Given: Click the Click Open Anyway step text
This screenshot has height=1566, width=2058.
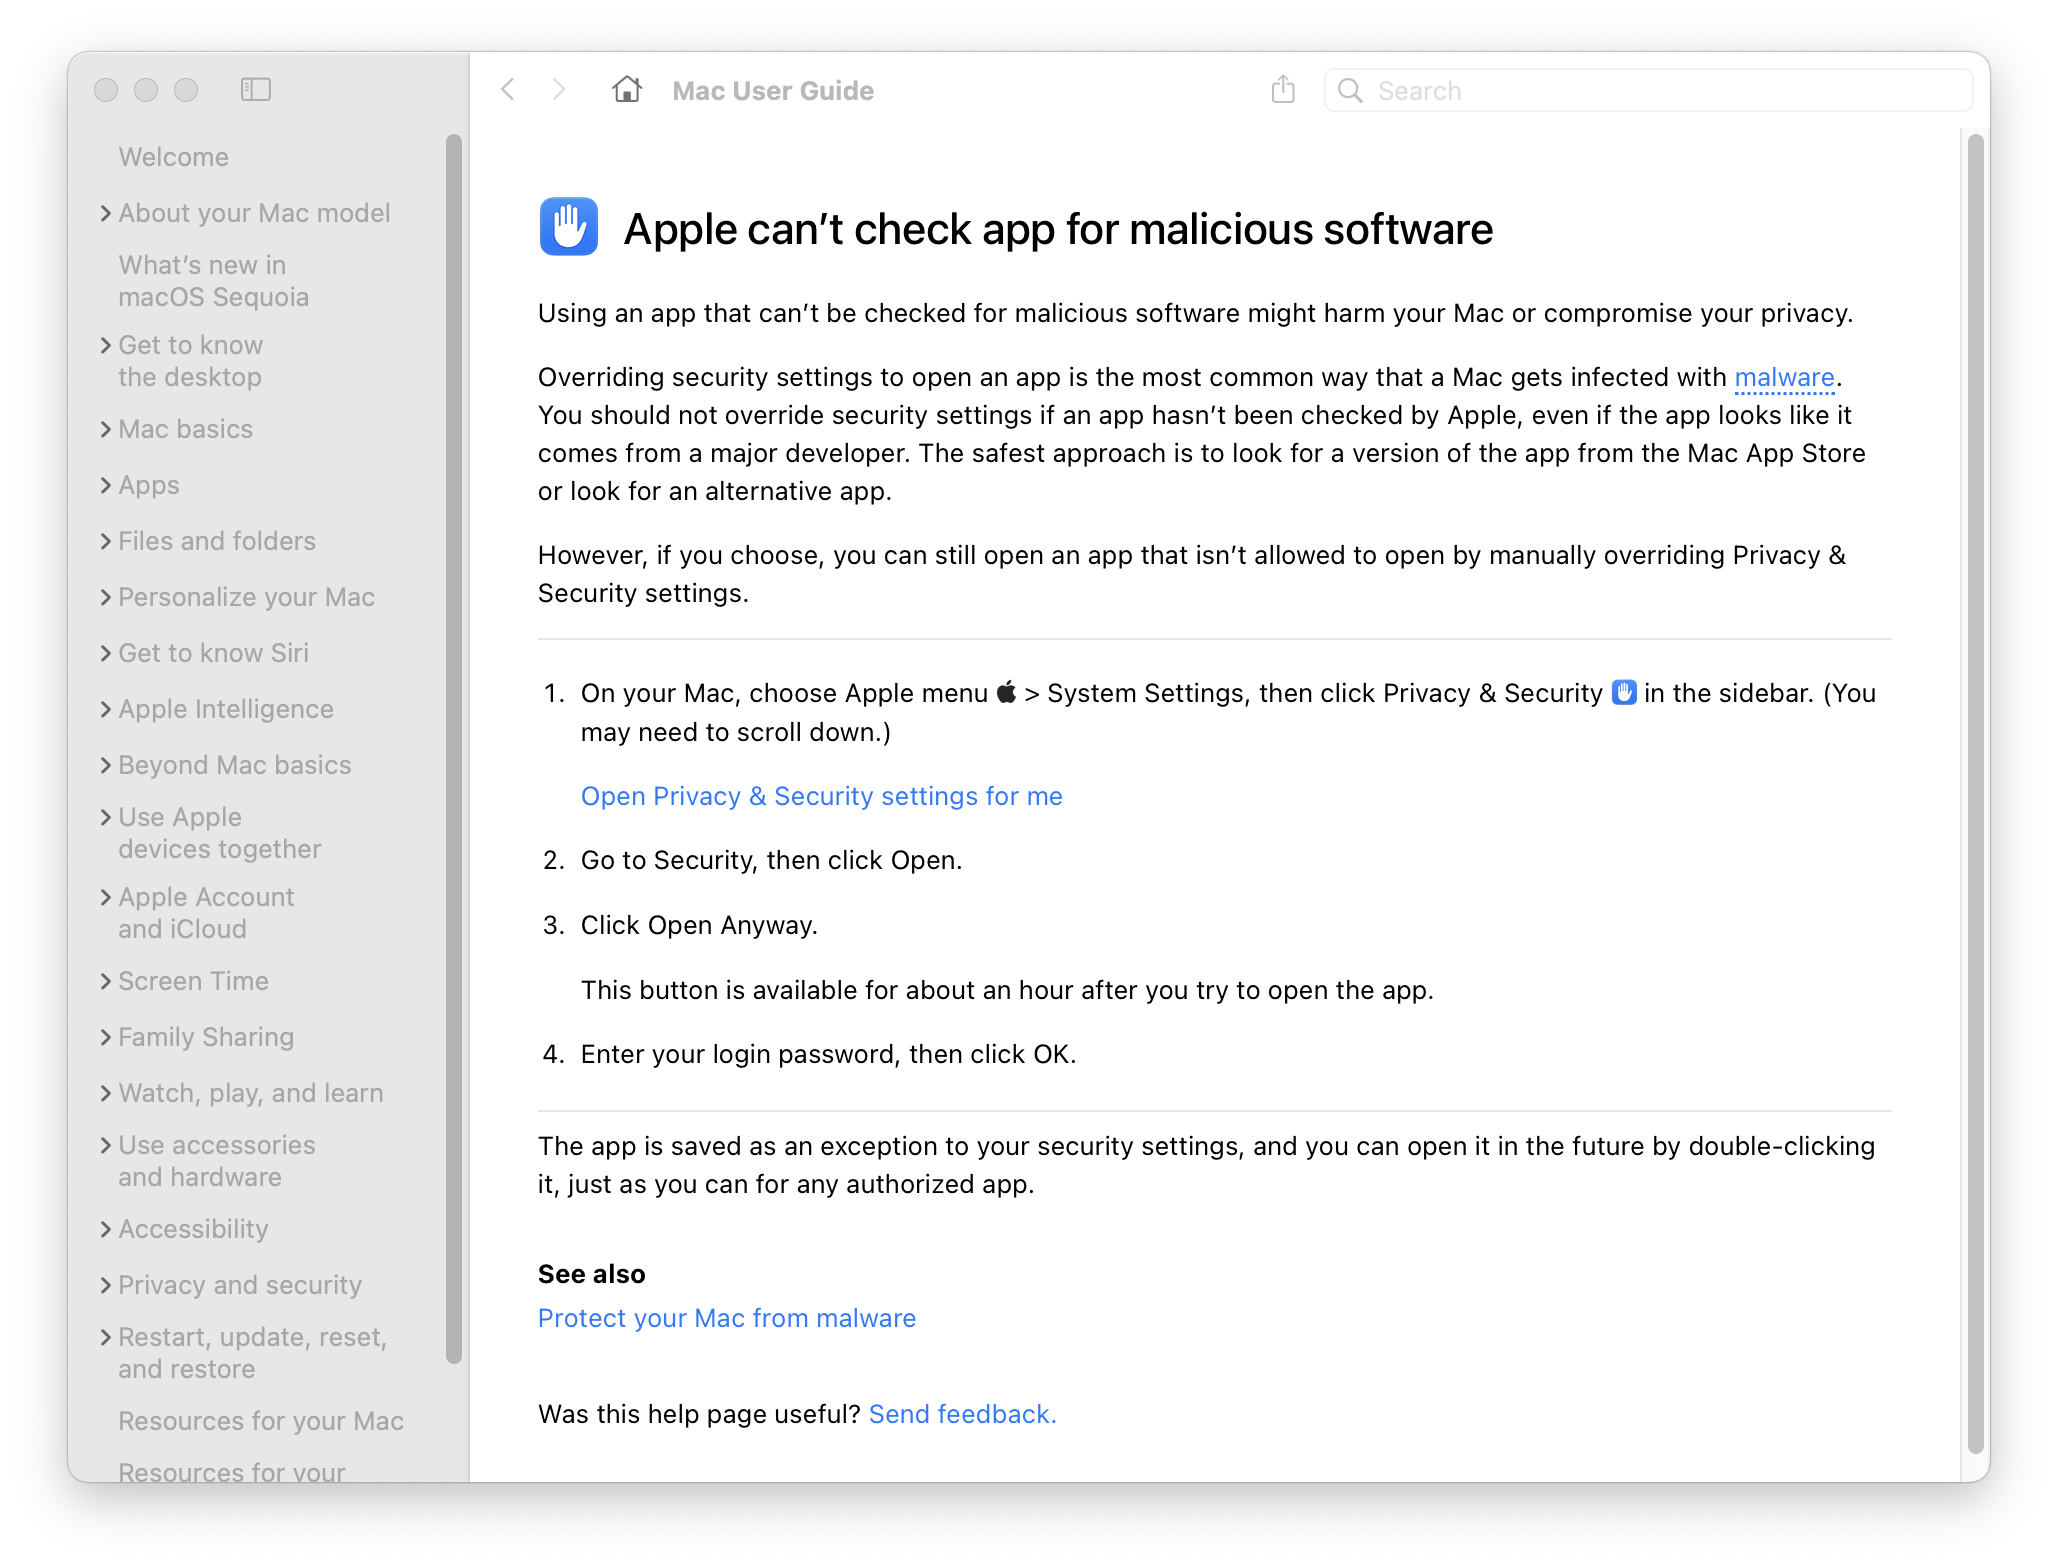Looking at the screenshot, I should (x=699, y=925).
